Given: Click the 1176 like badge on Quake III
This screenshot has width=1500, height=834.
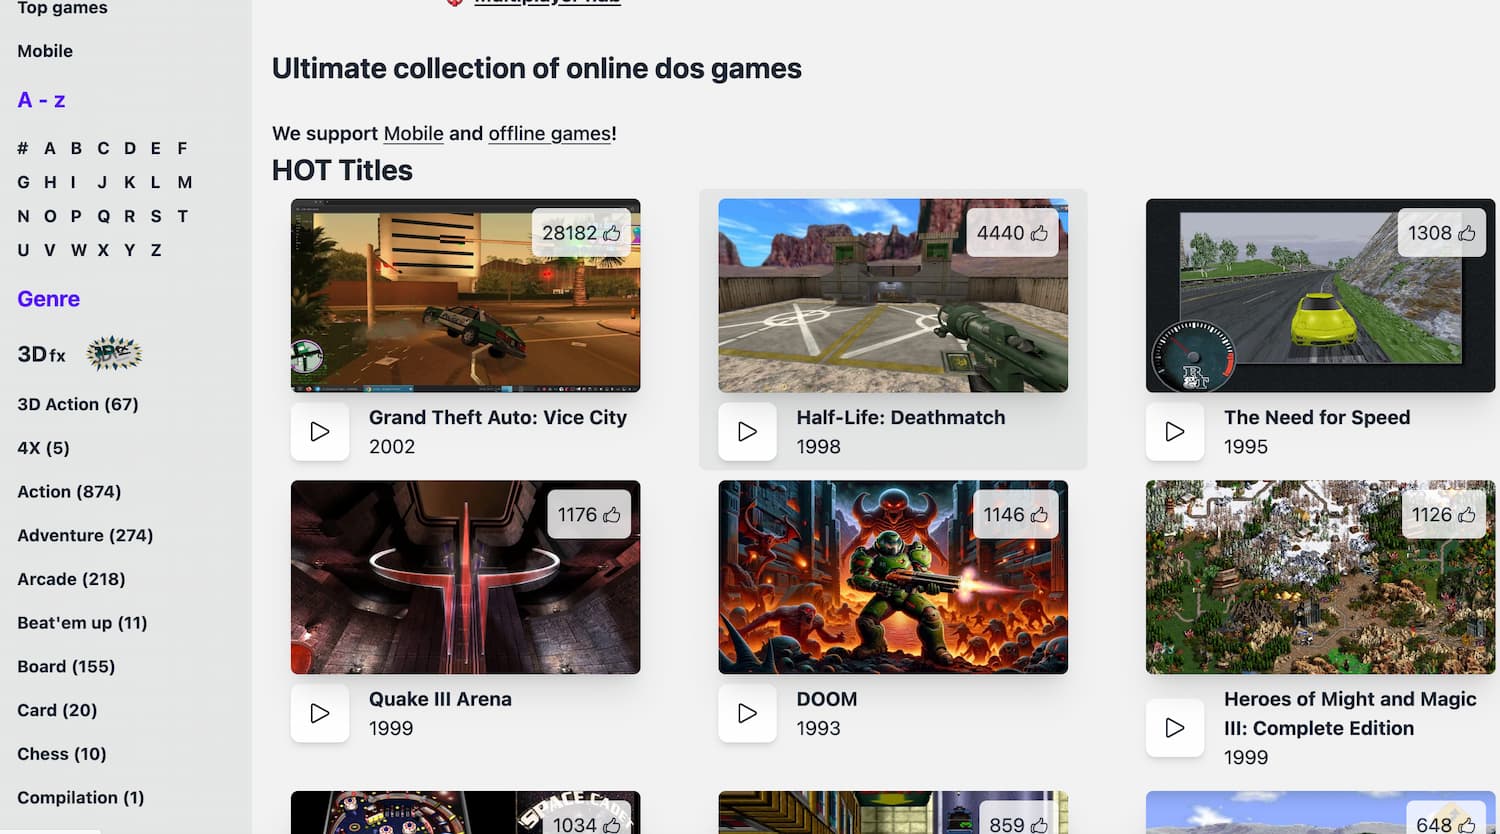Looking at the screenshot, I should tap(589, 515).
